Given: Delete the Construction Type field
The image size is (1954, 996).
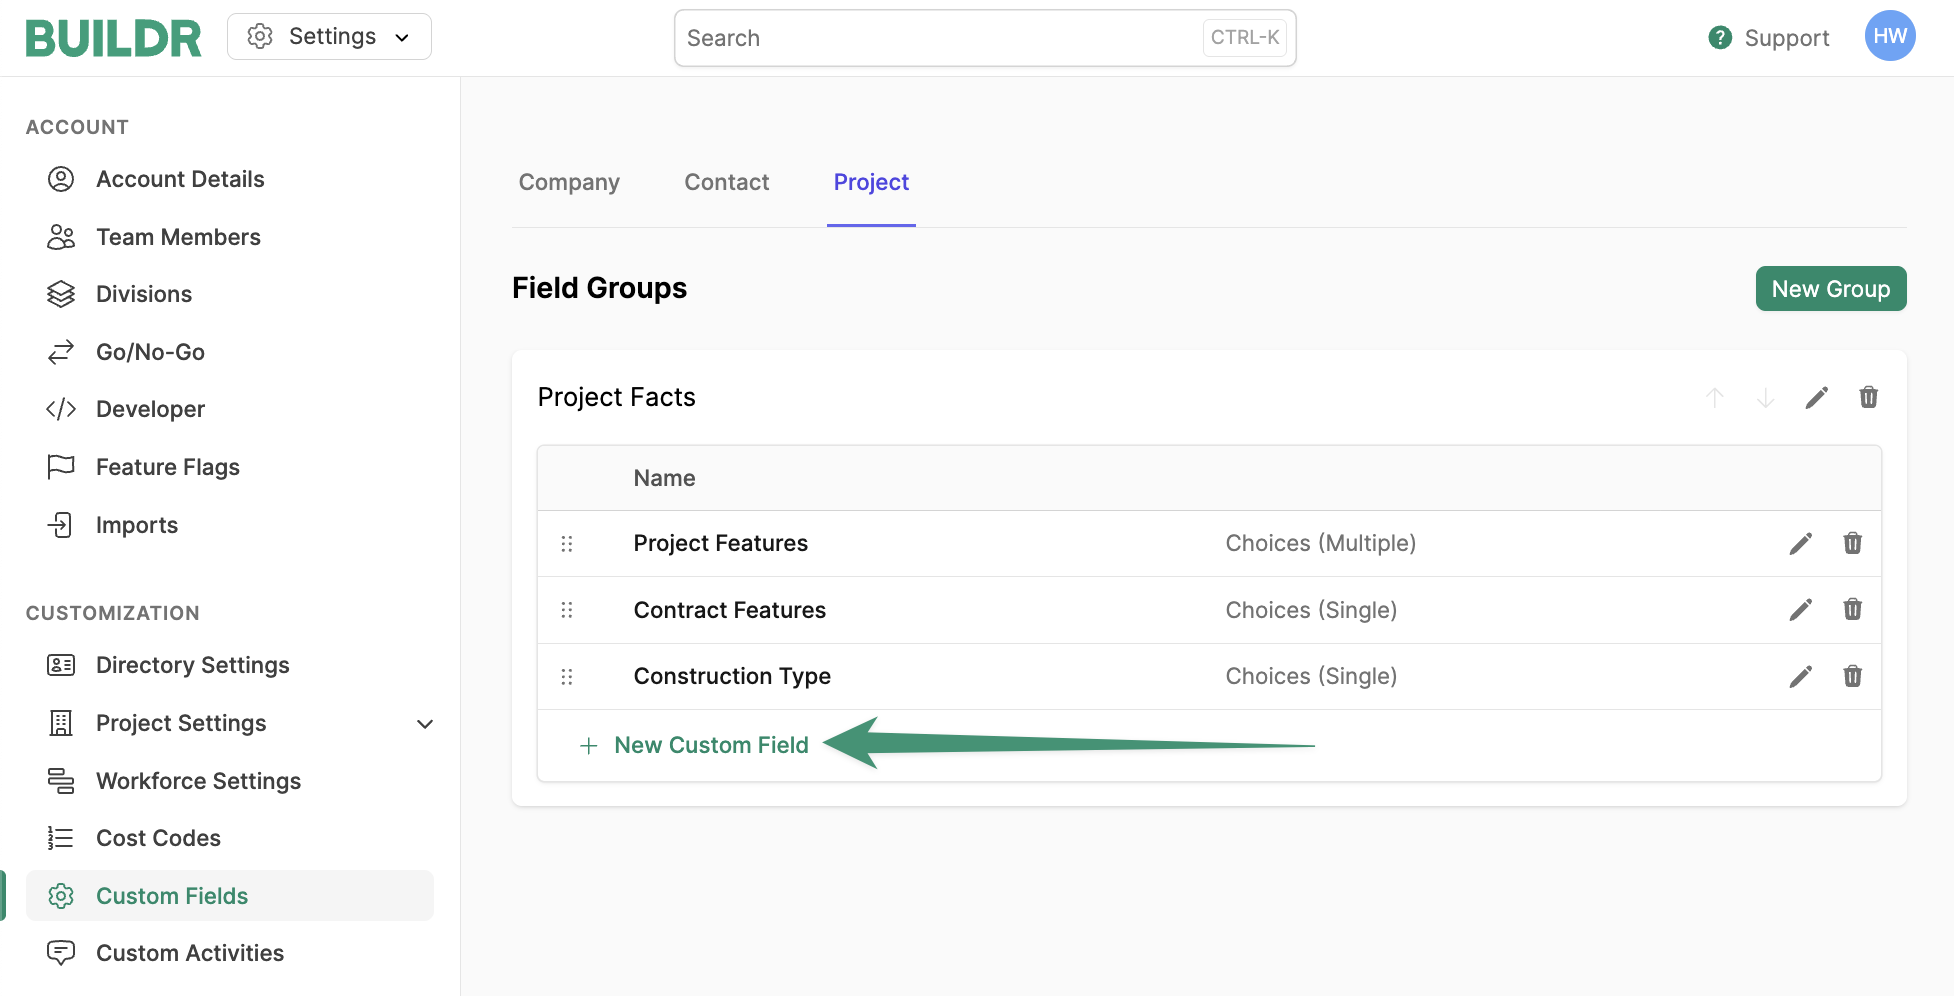Looking at the screenshot, I should 1852,676.
